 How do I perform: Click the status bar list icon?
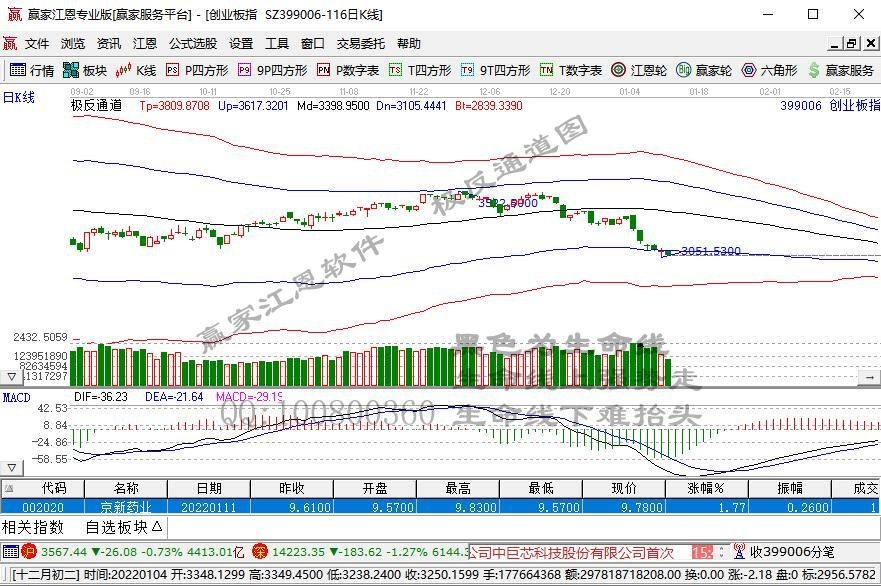click(11, 552)
